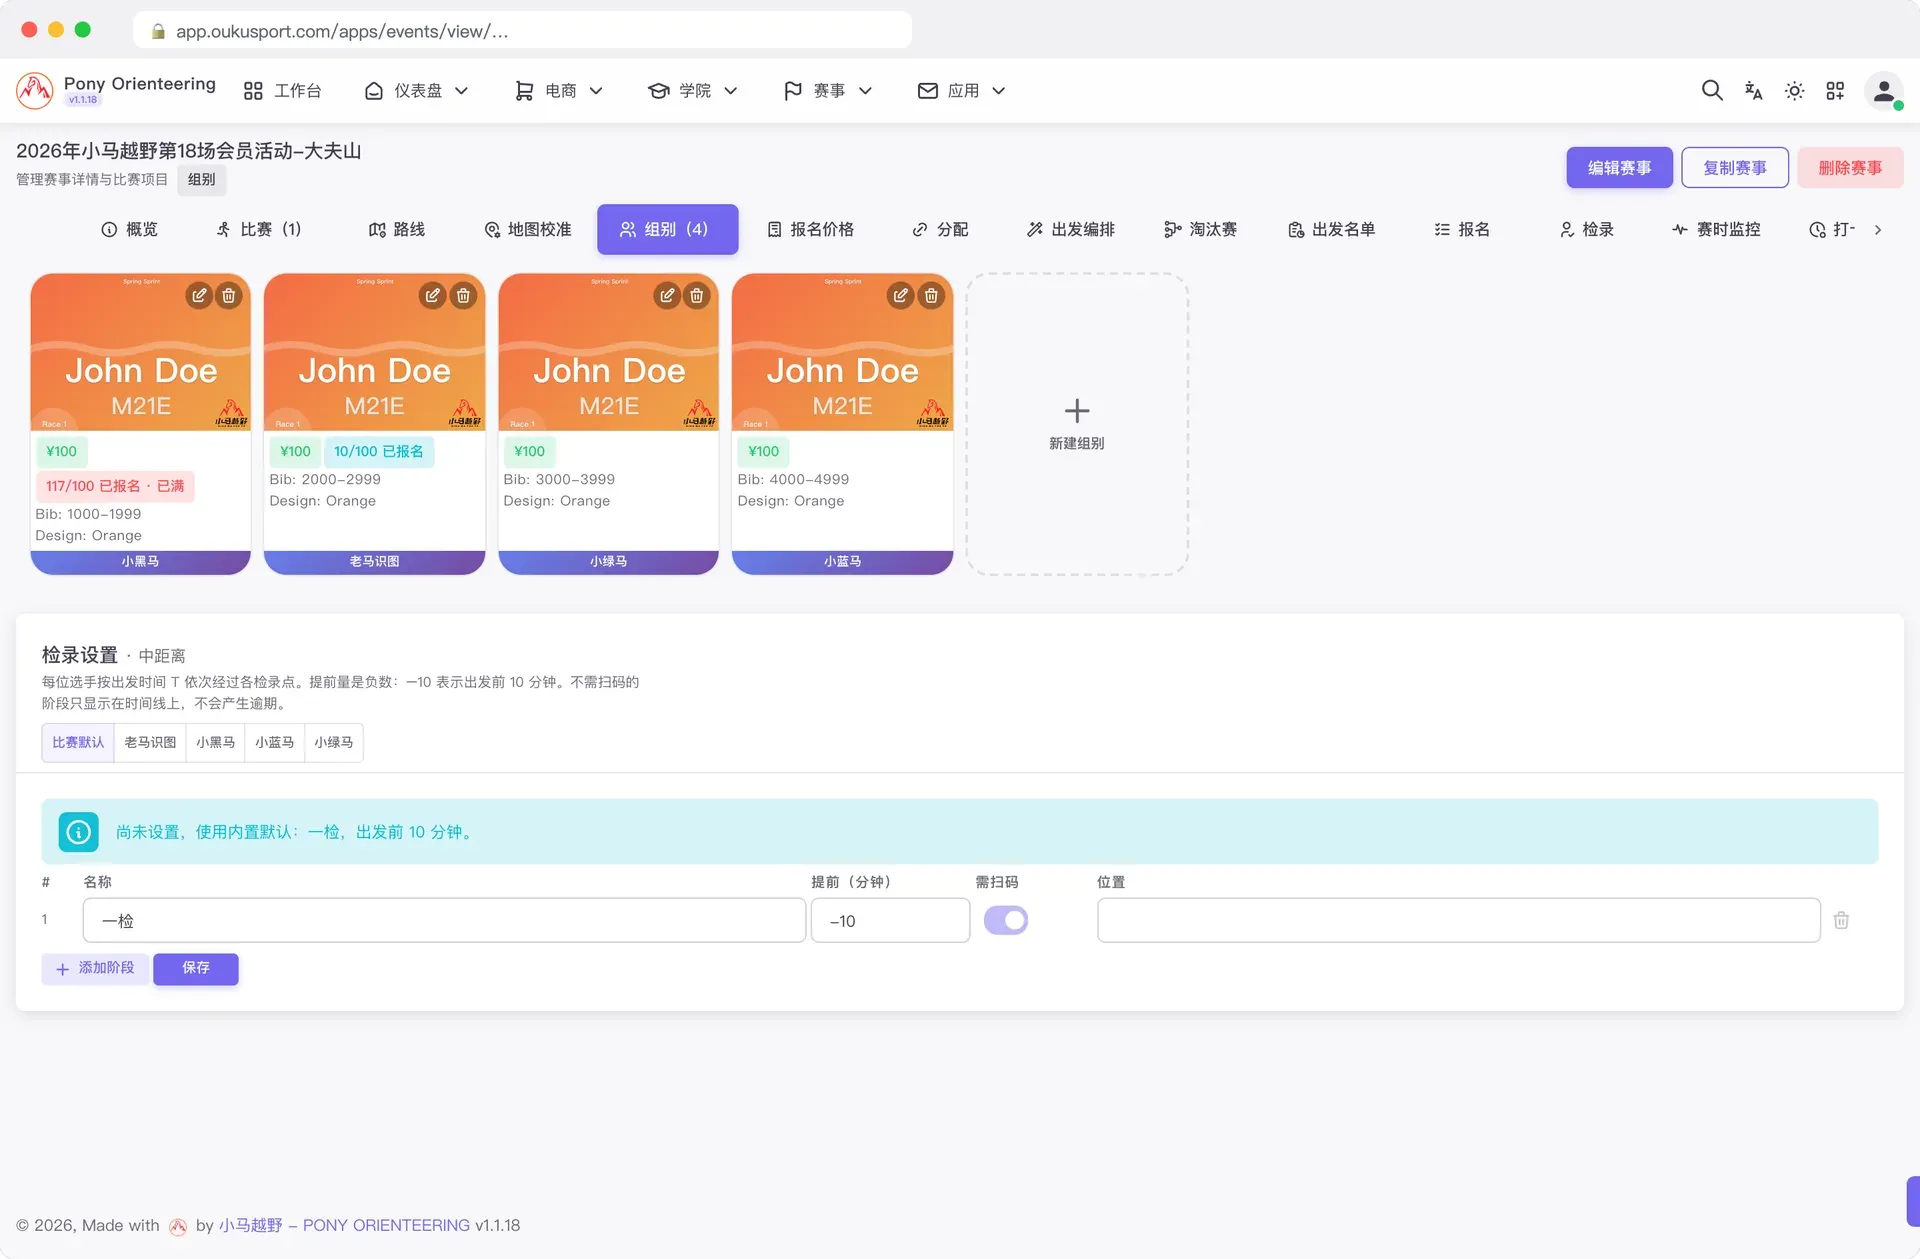Click the 复制赛事 button
The width and height of the screenshot is (1920, 1259).
(x=1735, y=168)
